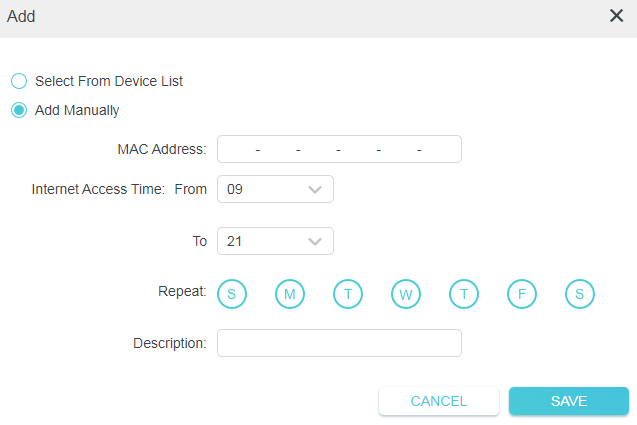This screenshot has width=637, height=425.
Task: Enable Monday repeat day circle
Action: 289,293
